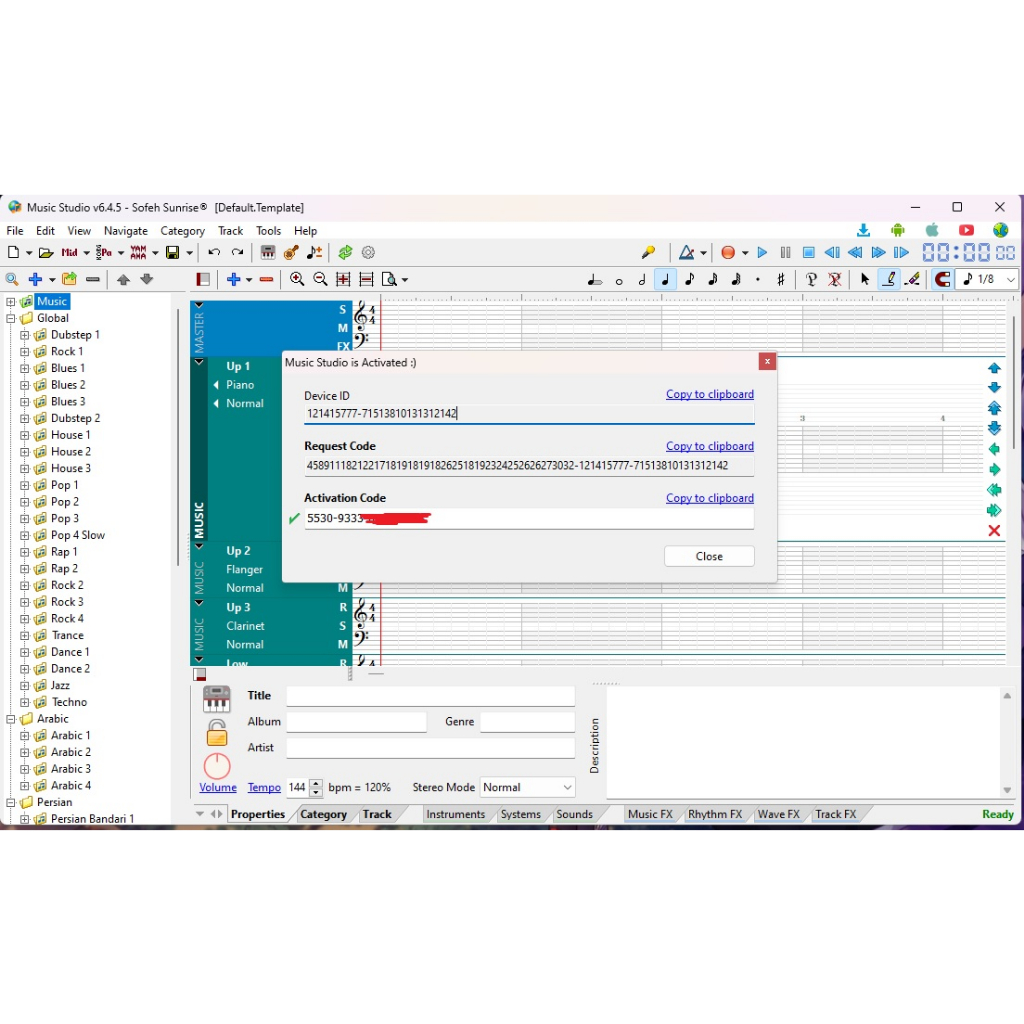Click the Volume link
Viewport: 1024px width, 1024px height.
tap(218, 788)
